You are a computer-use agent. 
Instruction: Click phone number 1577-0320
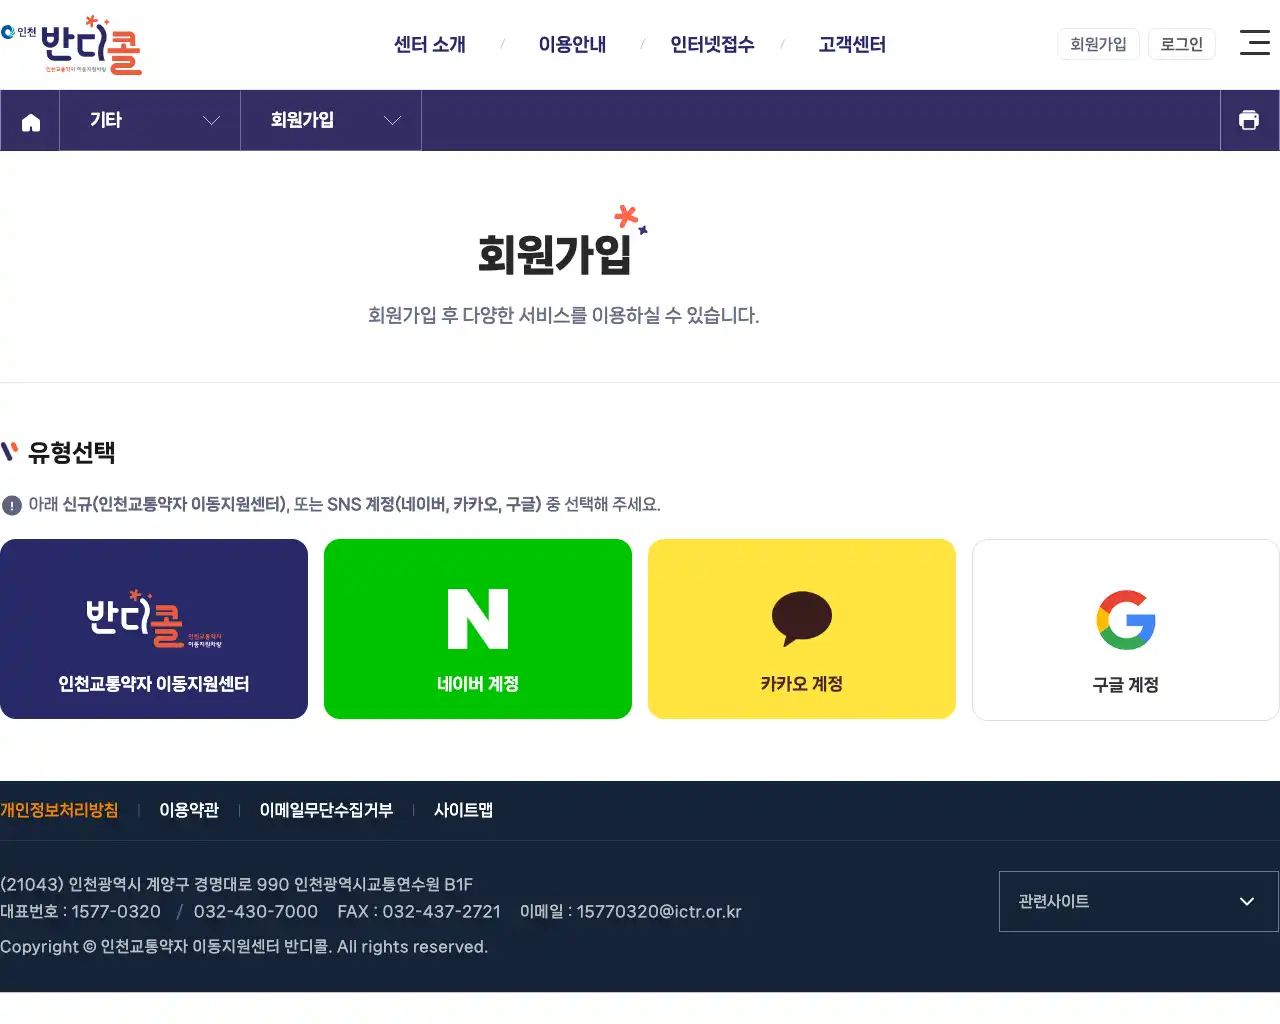point(116,912)
